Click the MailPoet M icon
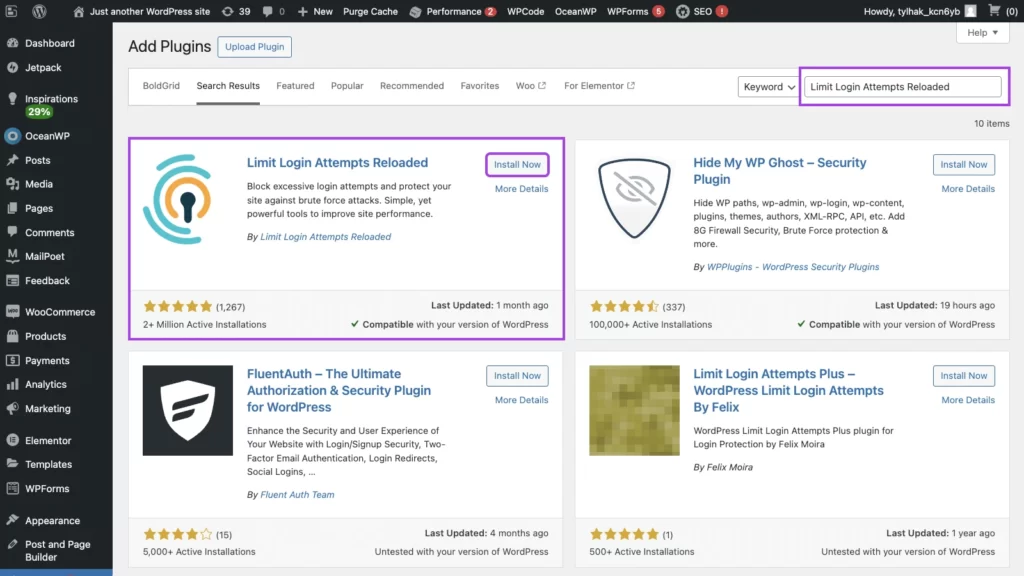Image resolution: width=1024 pixels, height=576 pixels. point(12,256)
